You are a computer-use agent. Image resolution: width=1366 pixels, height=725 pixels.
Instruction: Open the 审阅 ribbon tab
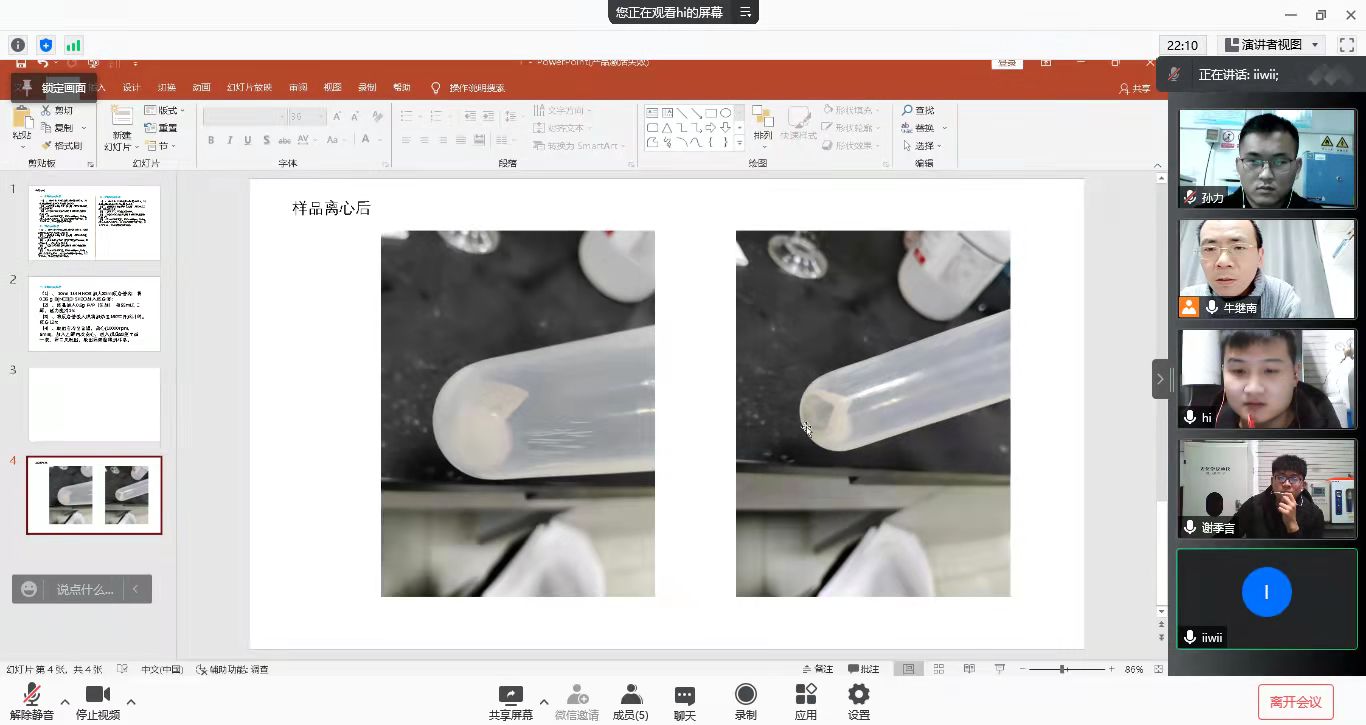coord(298,88)
